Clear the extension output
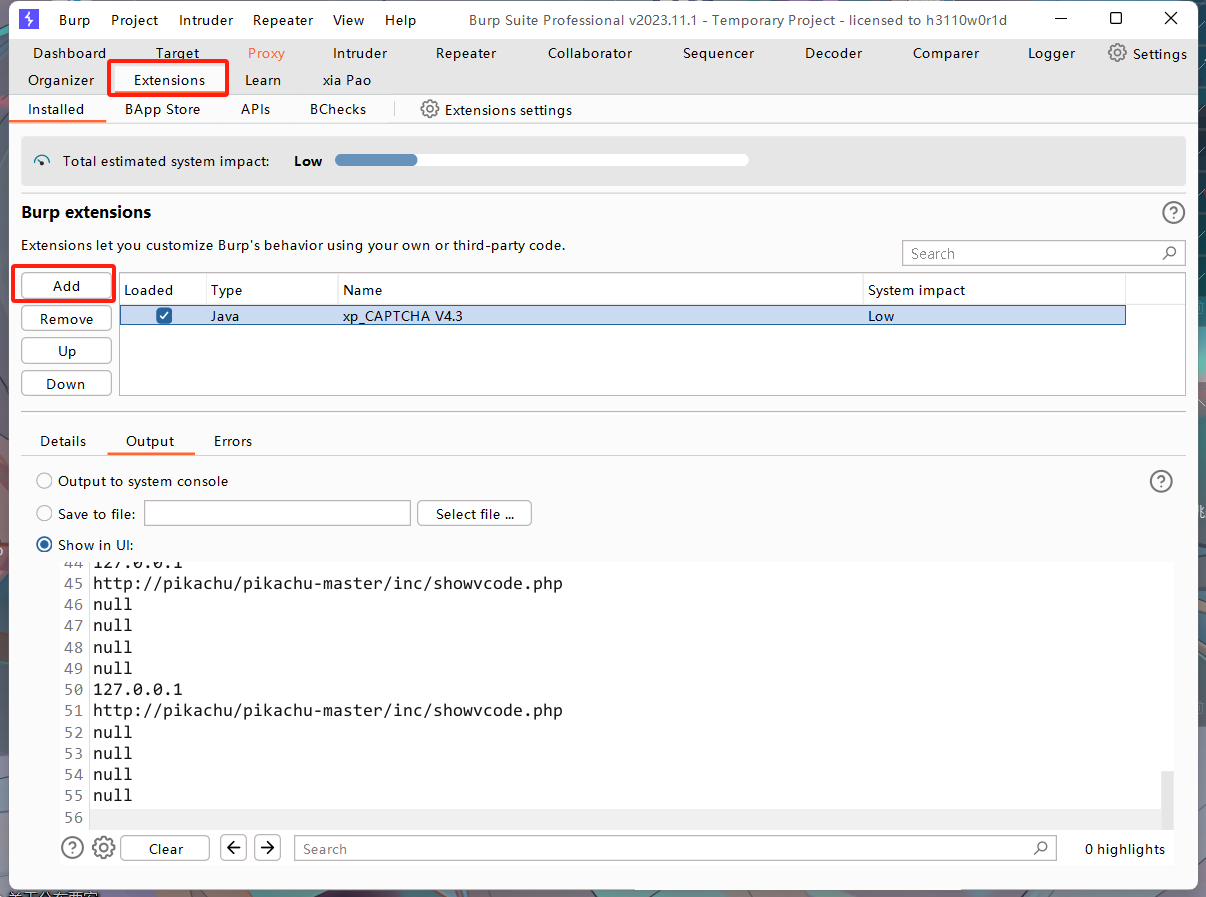Viewport: 1206px width, 897px height. point(166,849)
